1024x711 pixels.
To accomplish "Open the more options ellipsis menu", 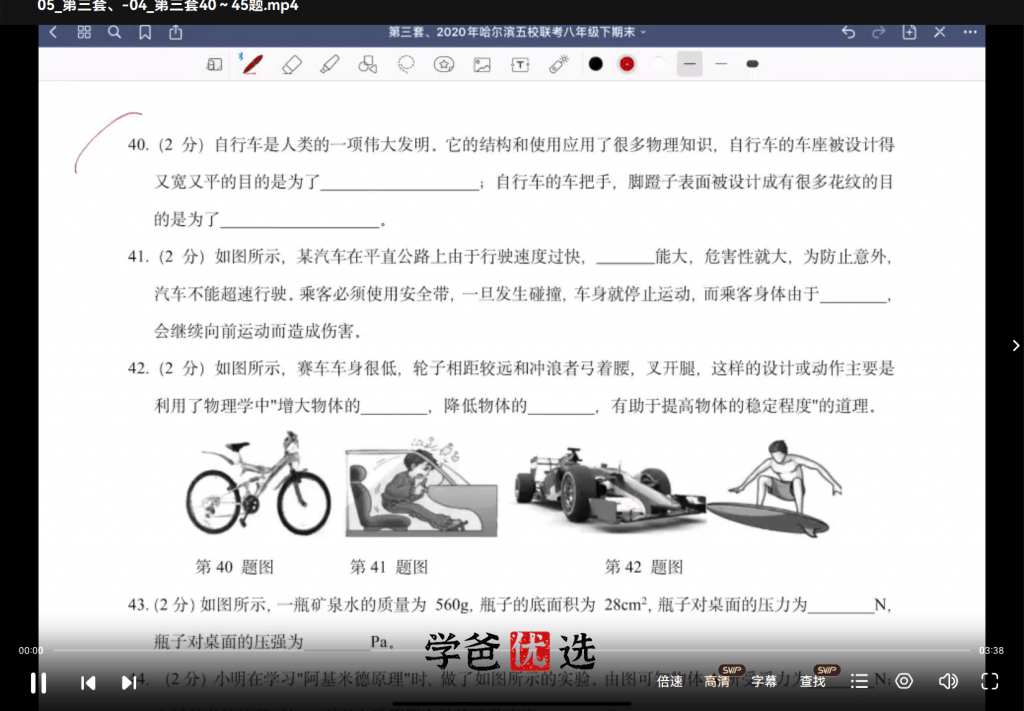I will (970, 32).
